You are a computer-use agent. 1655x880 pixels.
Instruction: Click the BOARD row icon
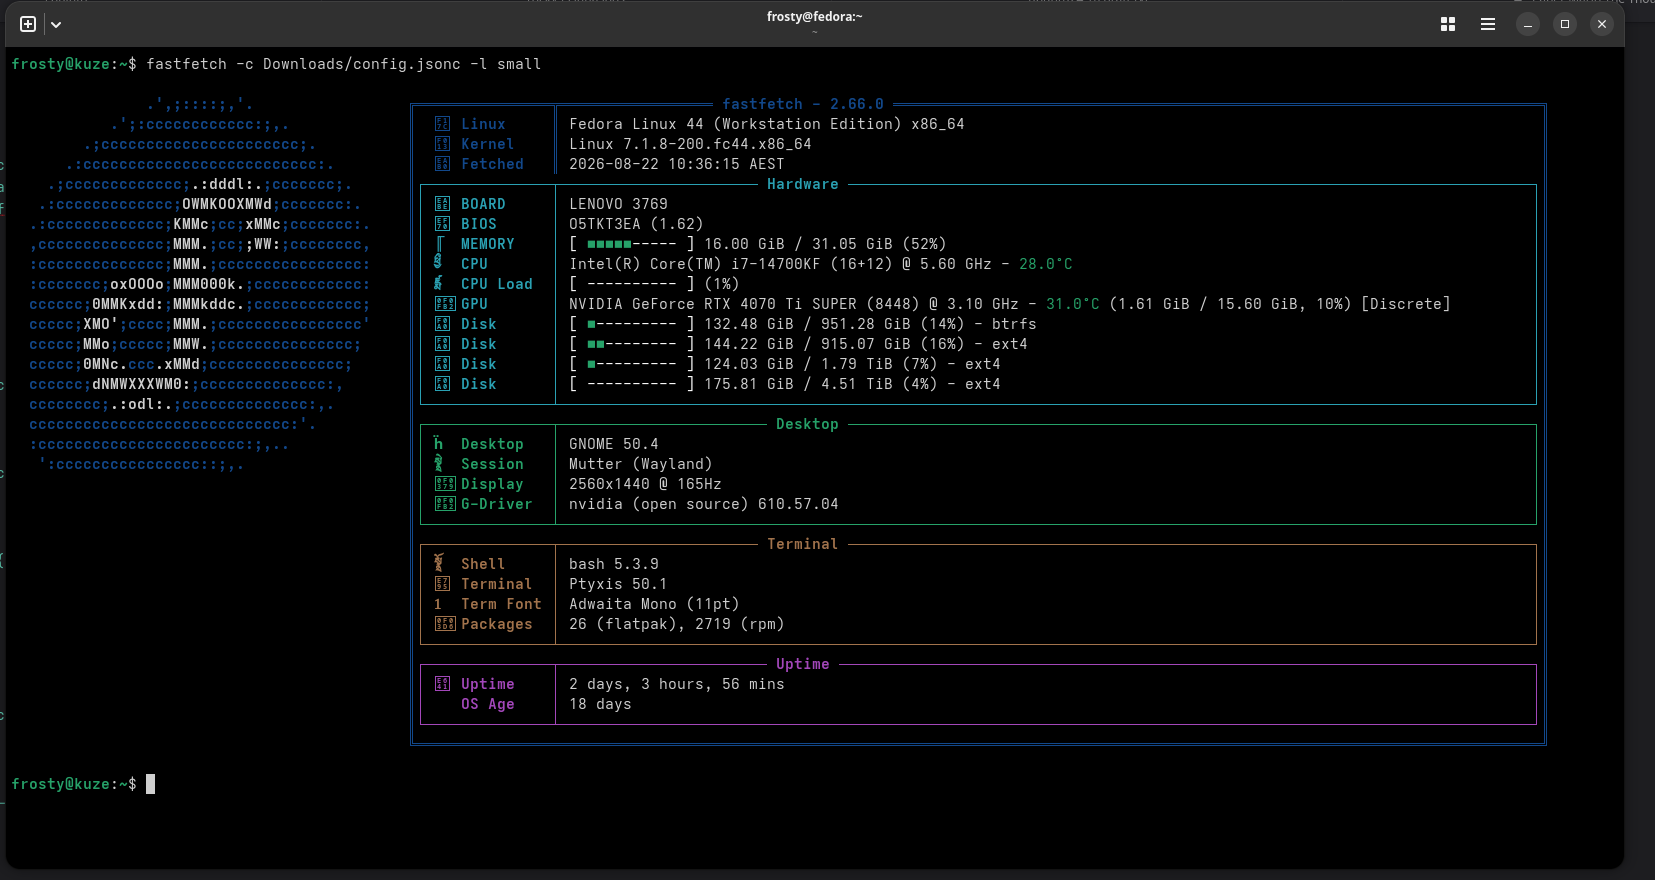pos(442,204)
